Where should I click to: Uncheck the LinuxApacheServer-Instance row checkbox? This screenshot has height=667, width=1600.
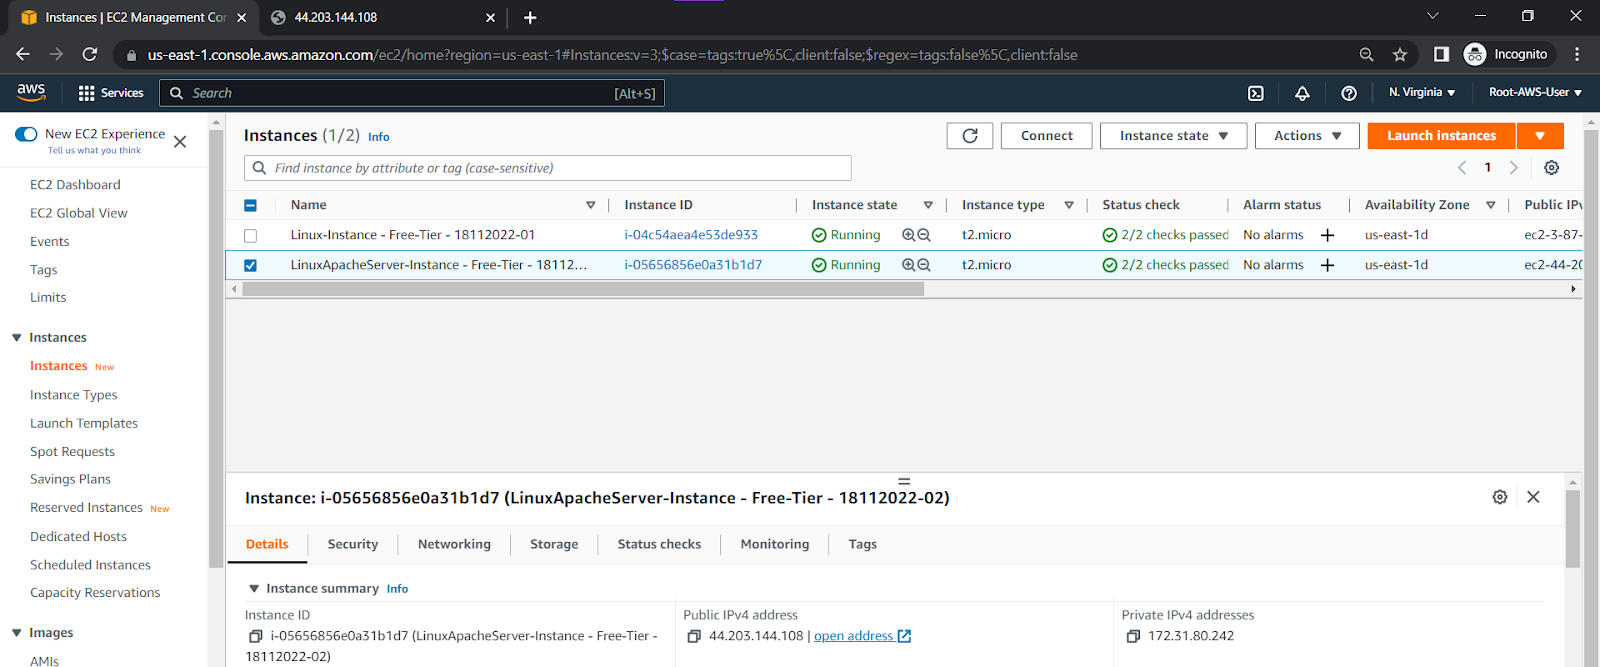[x=250, y=266]
